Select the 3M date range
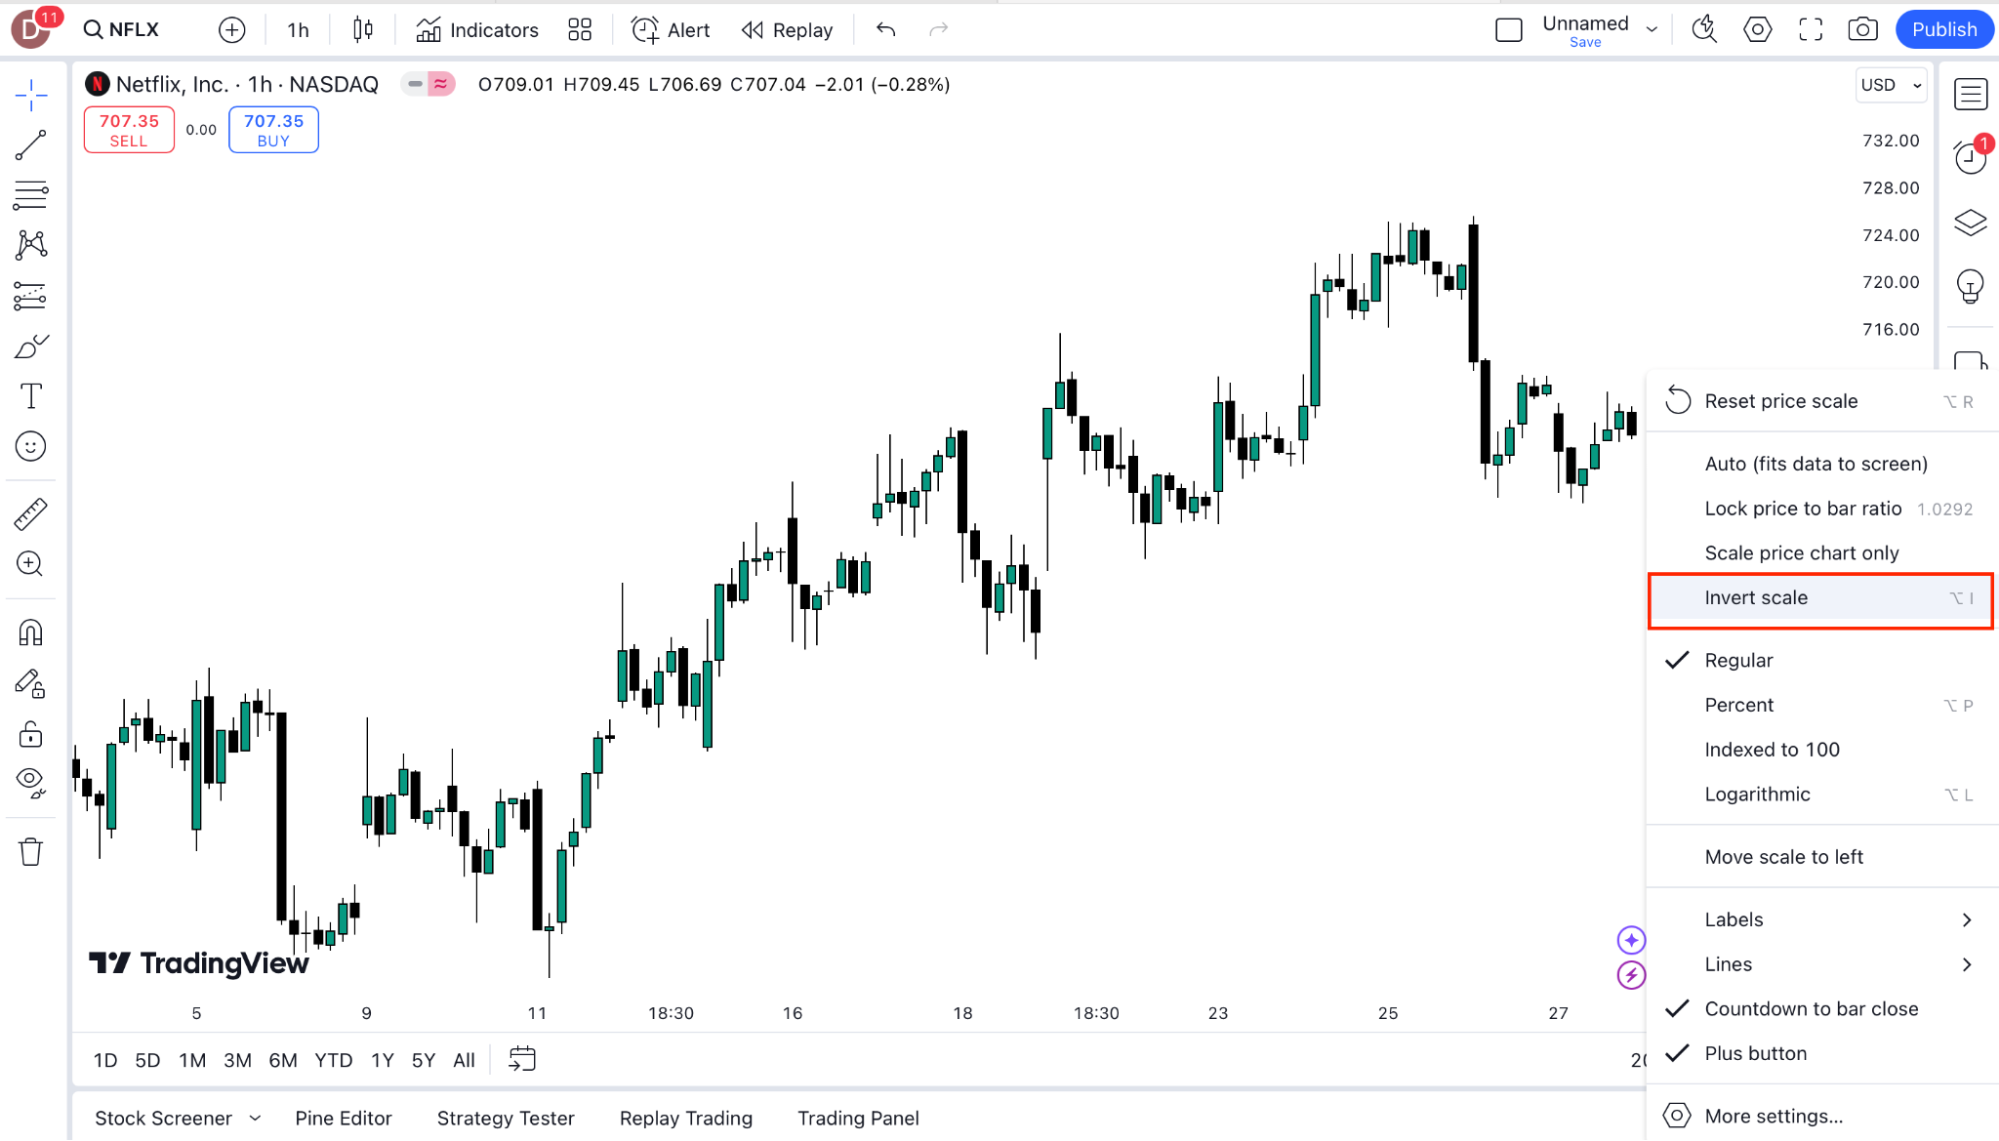Image resolution: width=1999 pixels, height=1141 pixels. [x=237, y=1060]
